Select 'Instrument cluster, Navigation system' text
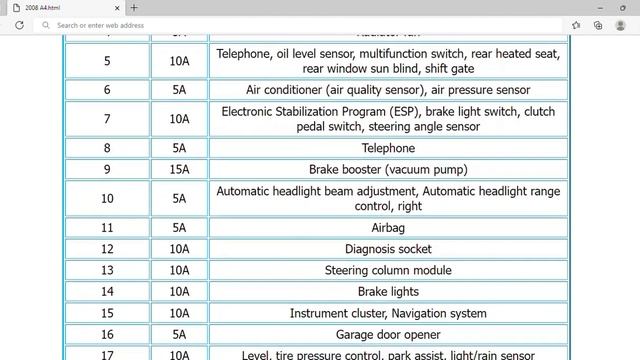The image size is (640, 360). click(x=388, y=313)
